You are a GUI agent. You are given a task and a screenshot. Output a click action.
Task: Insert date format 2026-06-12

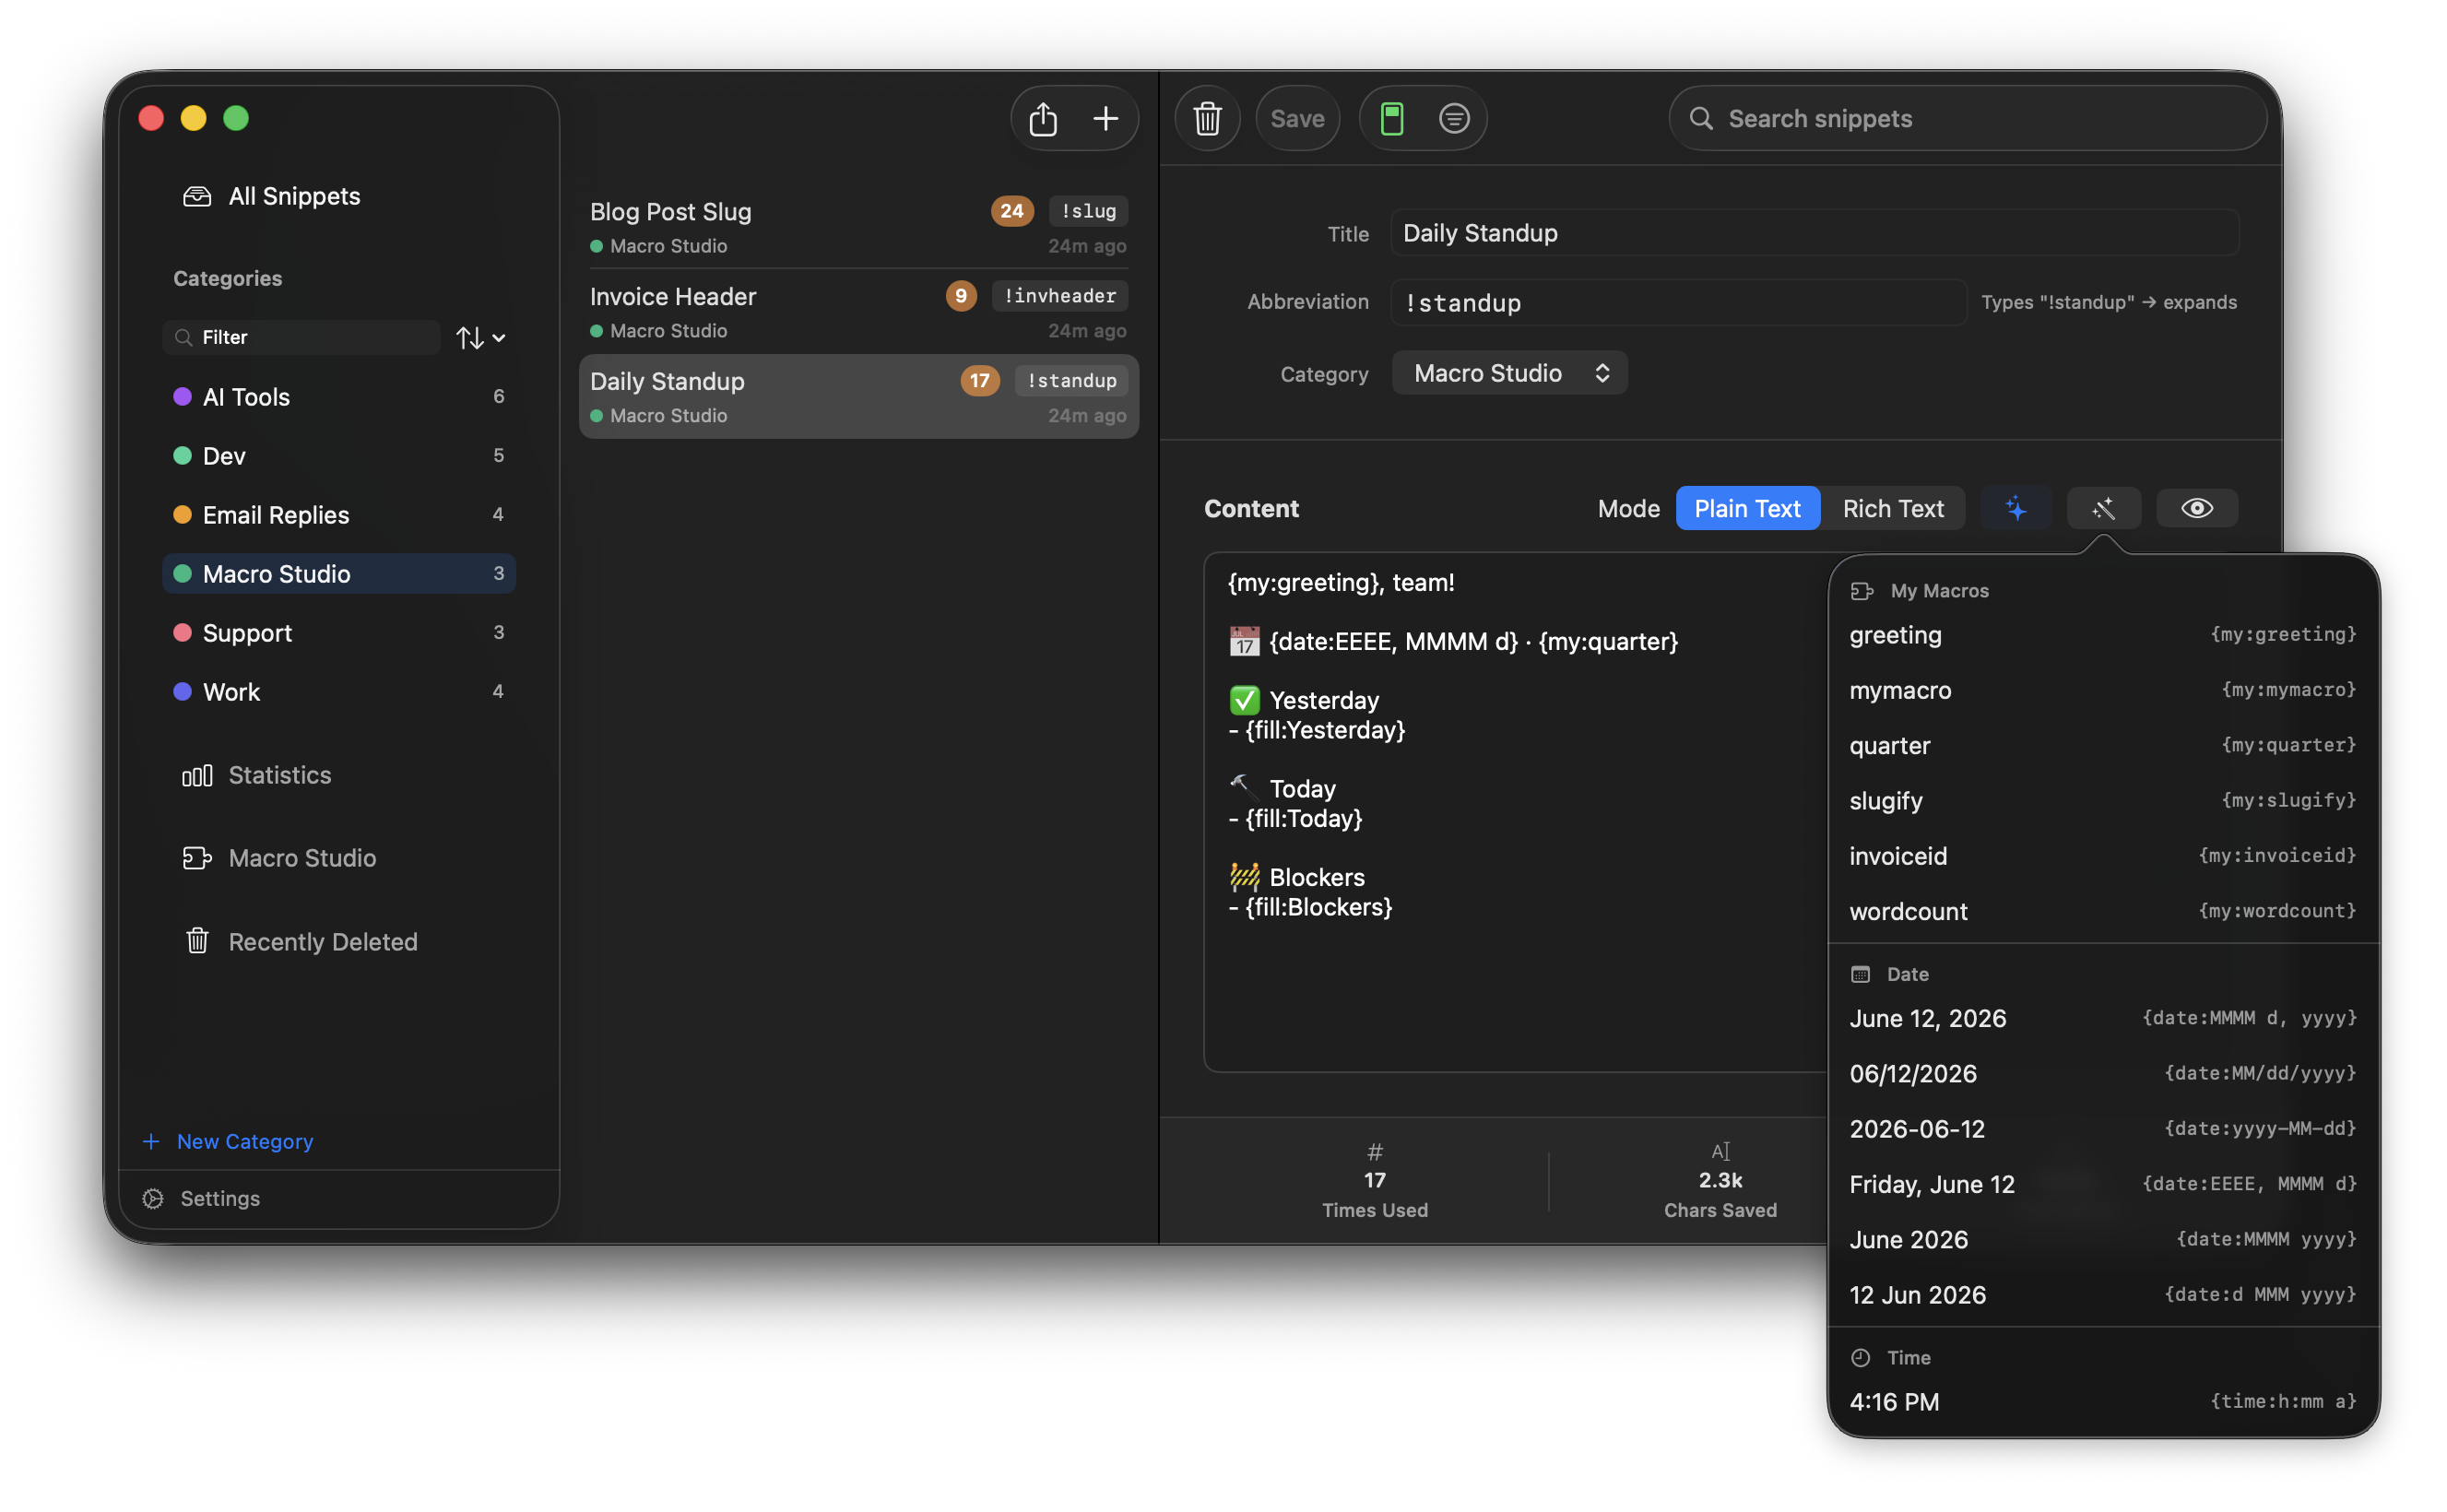pos(2103,1129)
